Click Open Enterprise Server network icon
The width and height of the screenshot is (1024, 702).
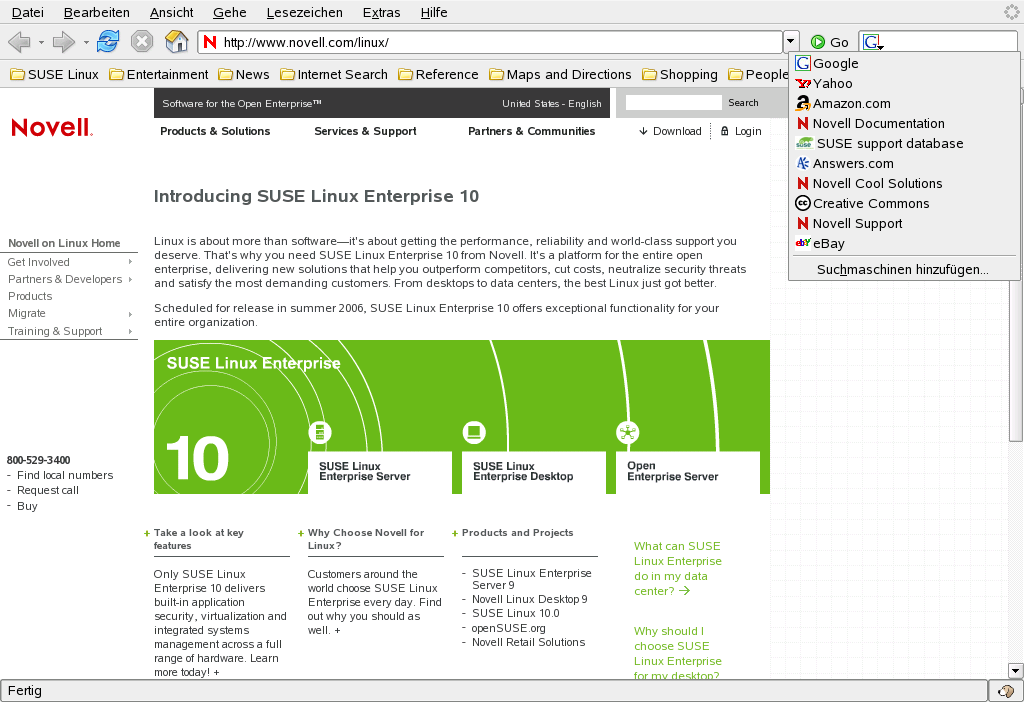tap(628, 432)
